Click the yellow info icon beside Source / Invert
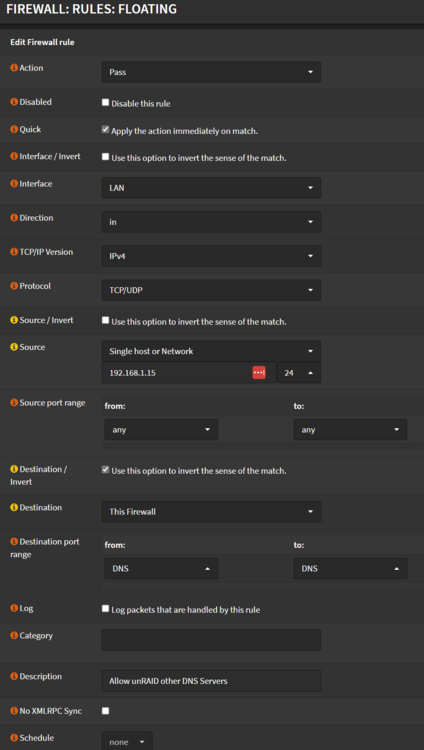This screenshot has height=750, width=424. tap(14, 320)
